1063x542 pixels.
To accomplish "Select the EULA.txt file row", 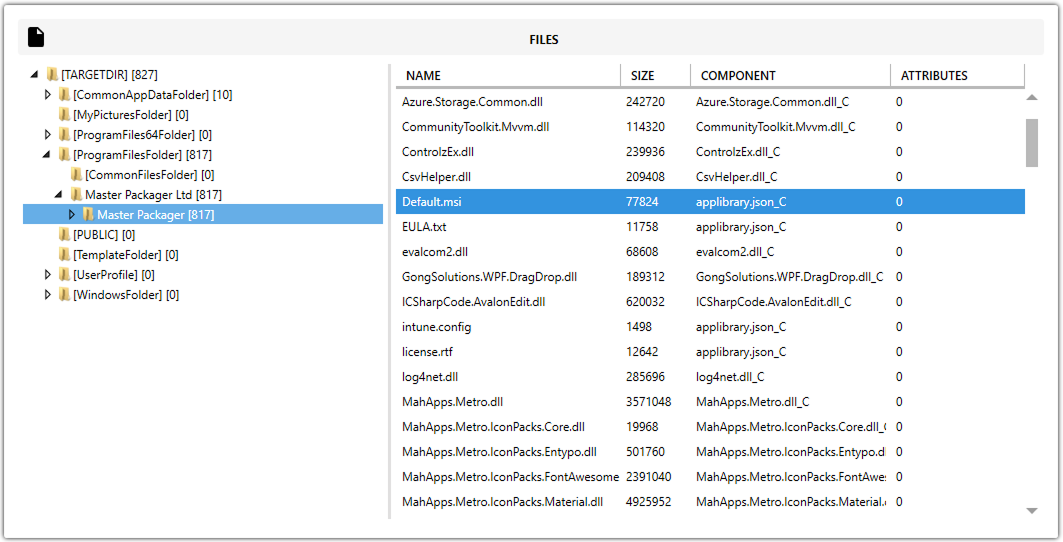I will pos(710,227).
